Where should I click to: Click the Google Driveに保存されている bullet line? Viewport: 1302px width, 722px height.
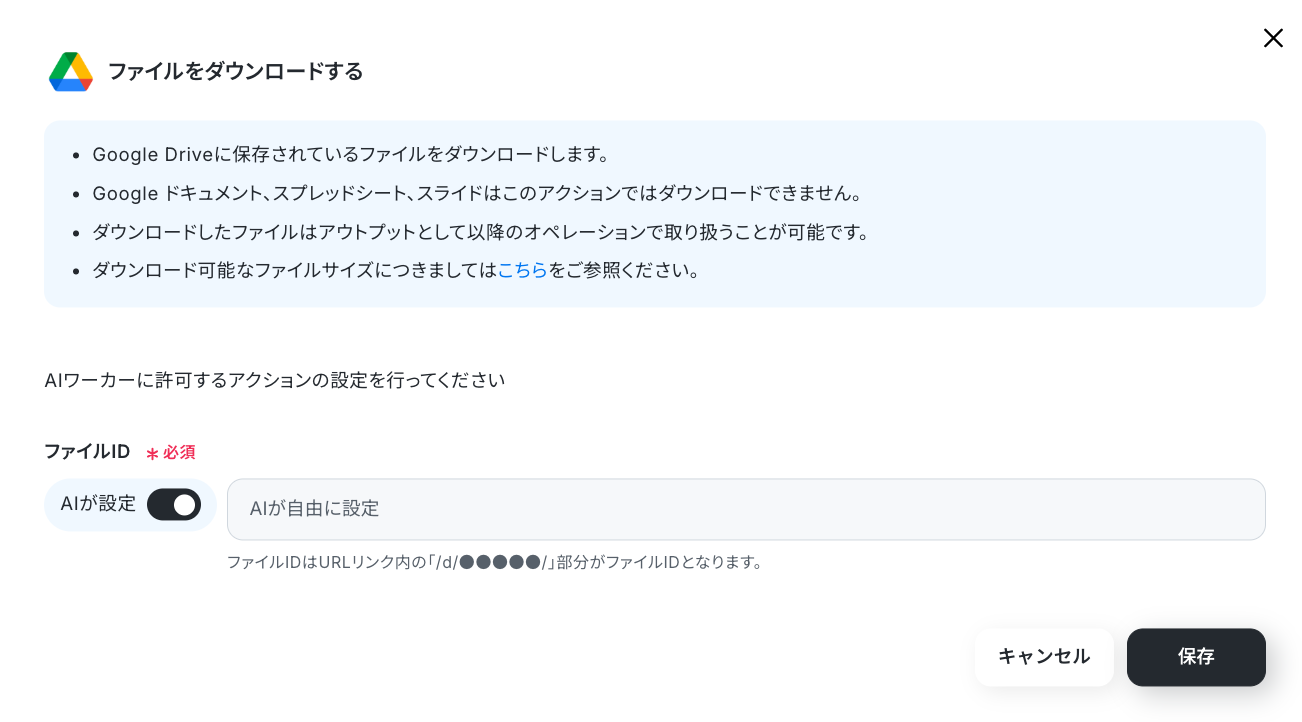click(x=351, y=155)
